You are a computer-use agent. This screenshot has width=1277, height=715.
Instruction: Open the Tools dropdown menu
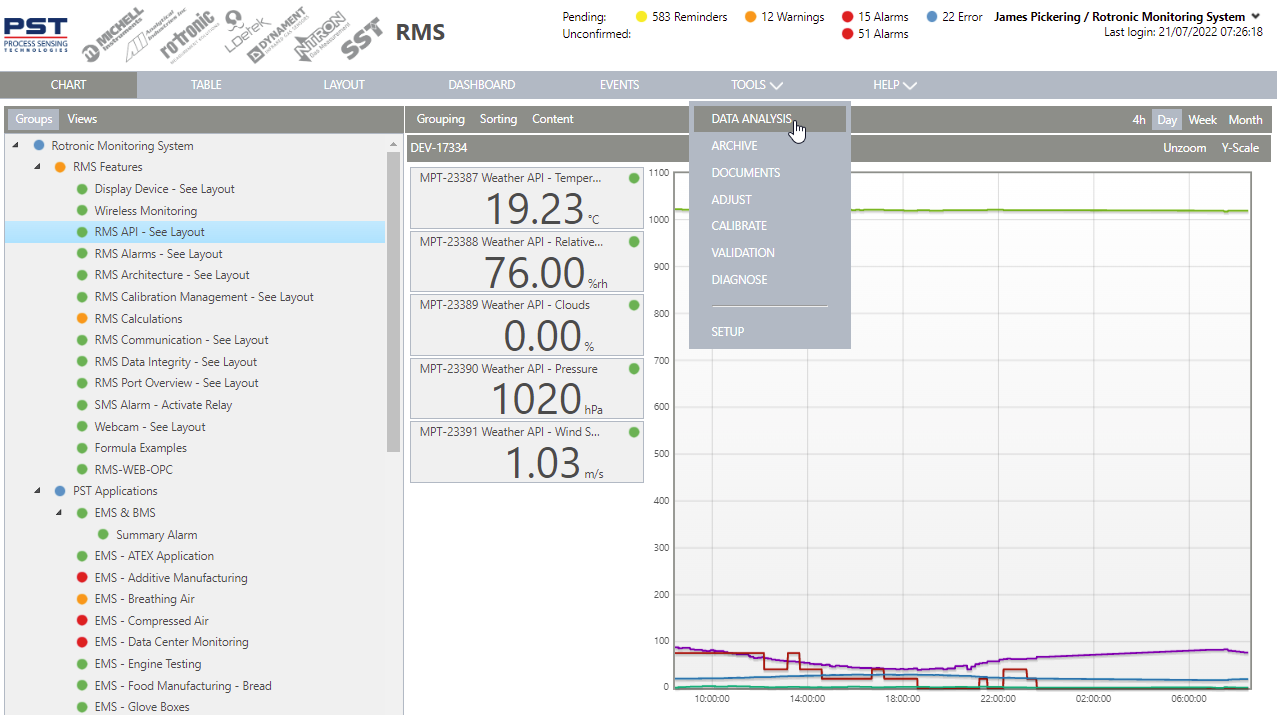click(x=757, y=85)
